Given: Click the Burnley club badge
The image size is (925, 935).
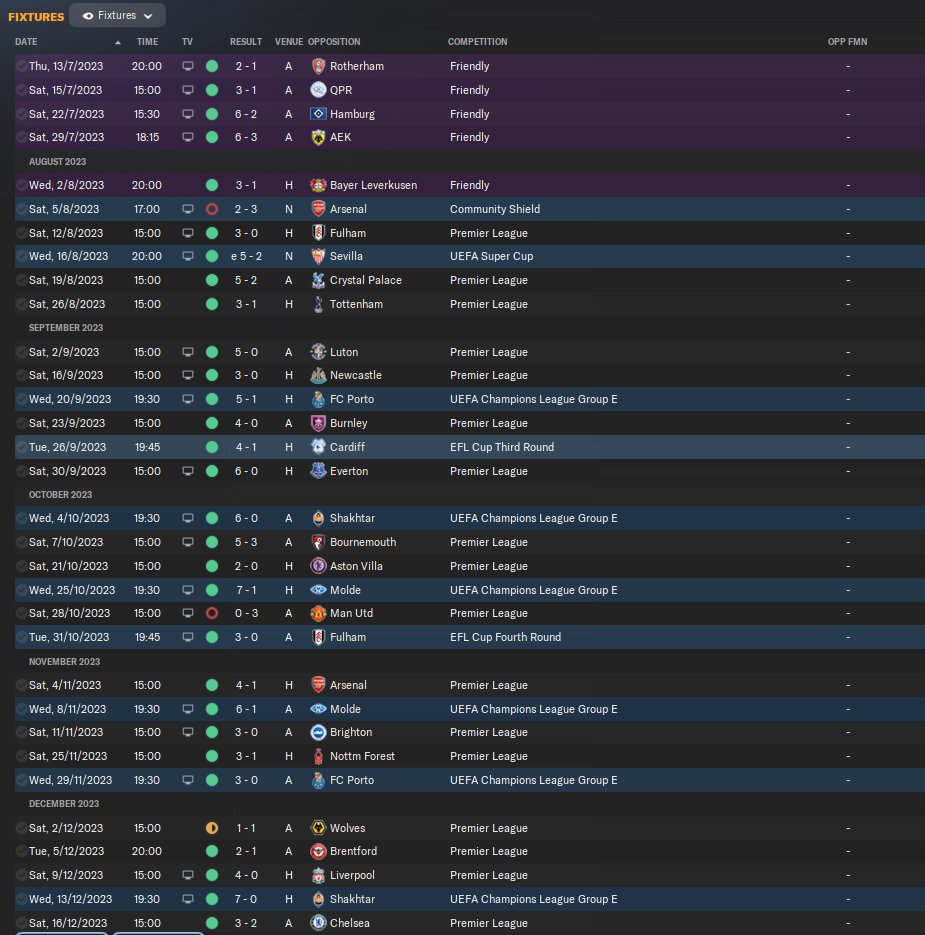Looking at the screenshot, I should tap(318, 423).
